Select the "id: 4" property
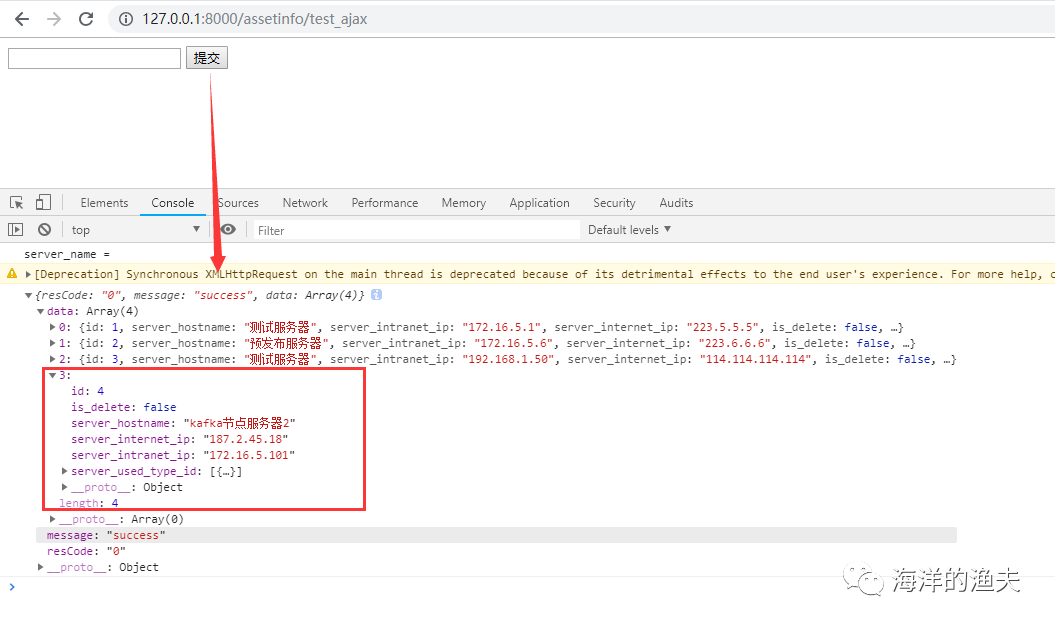Image resolution: width=1055 pixels, height=627 pixels. 87,391
